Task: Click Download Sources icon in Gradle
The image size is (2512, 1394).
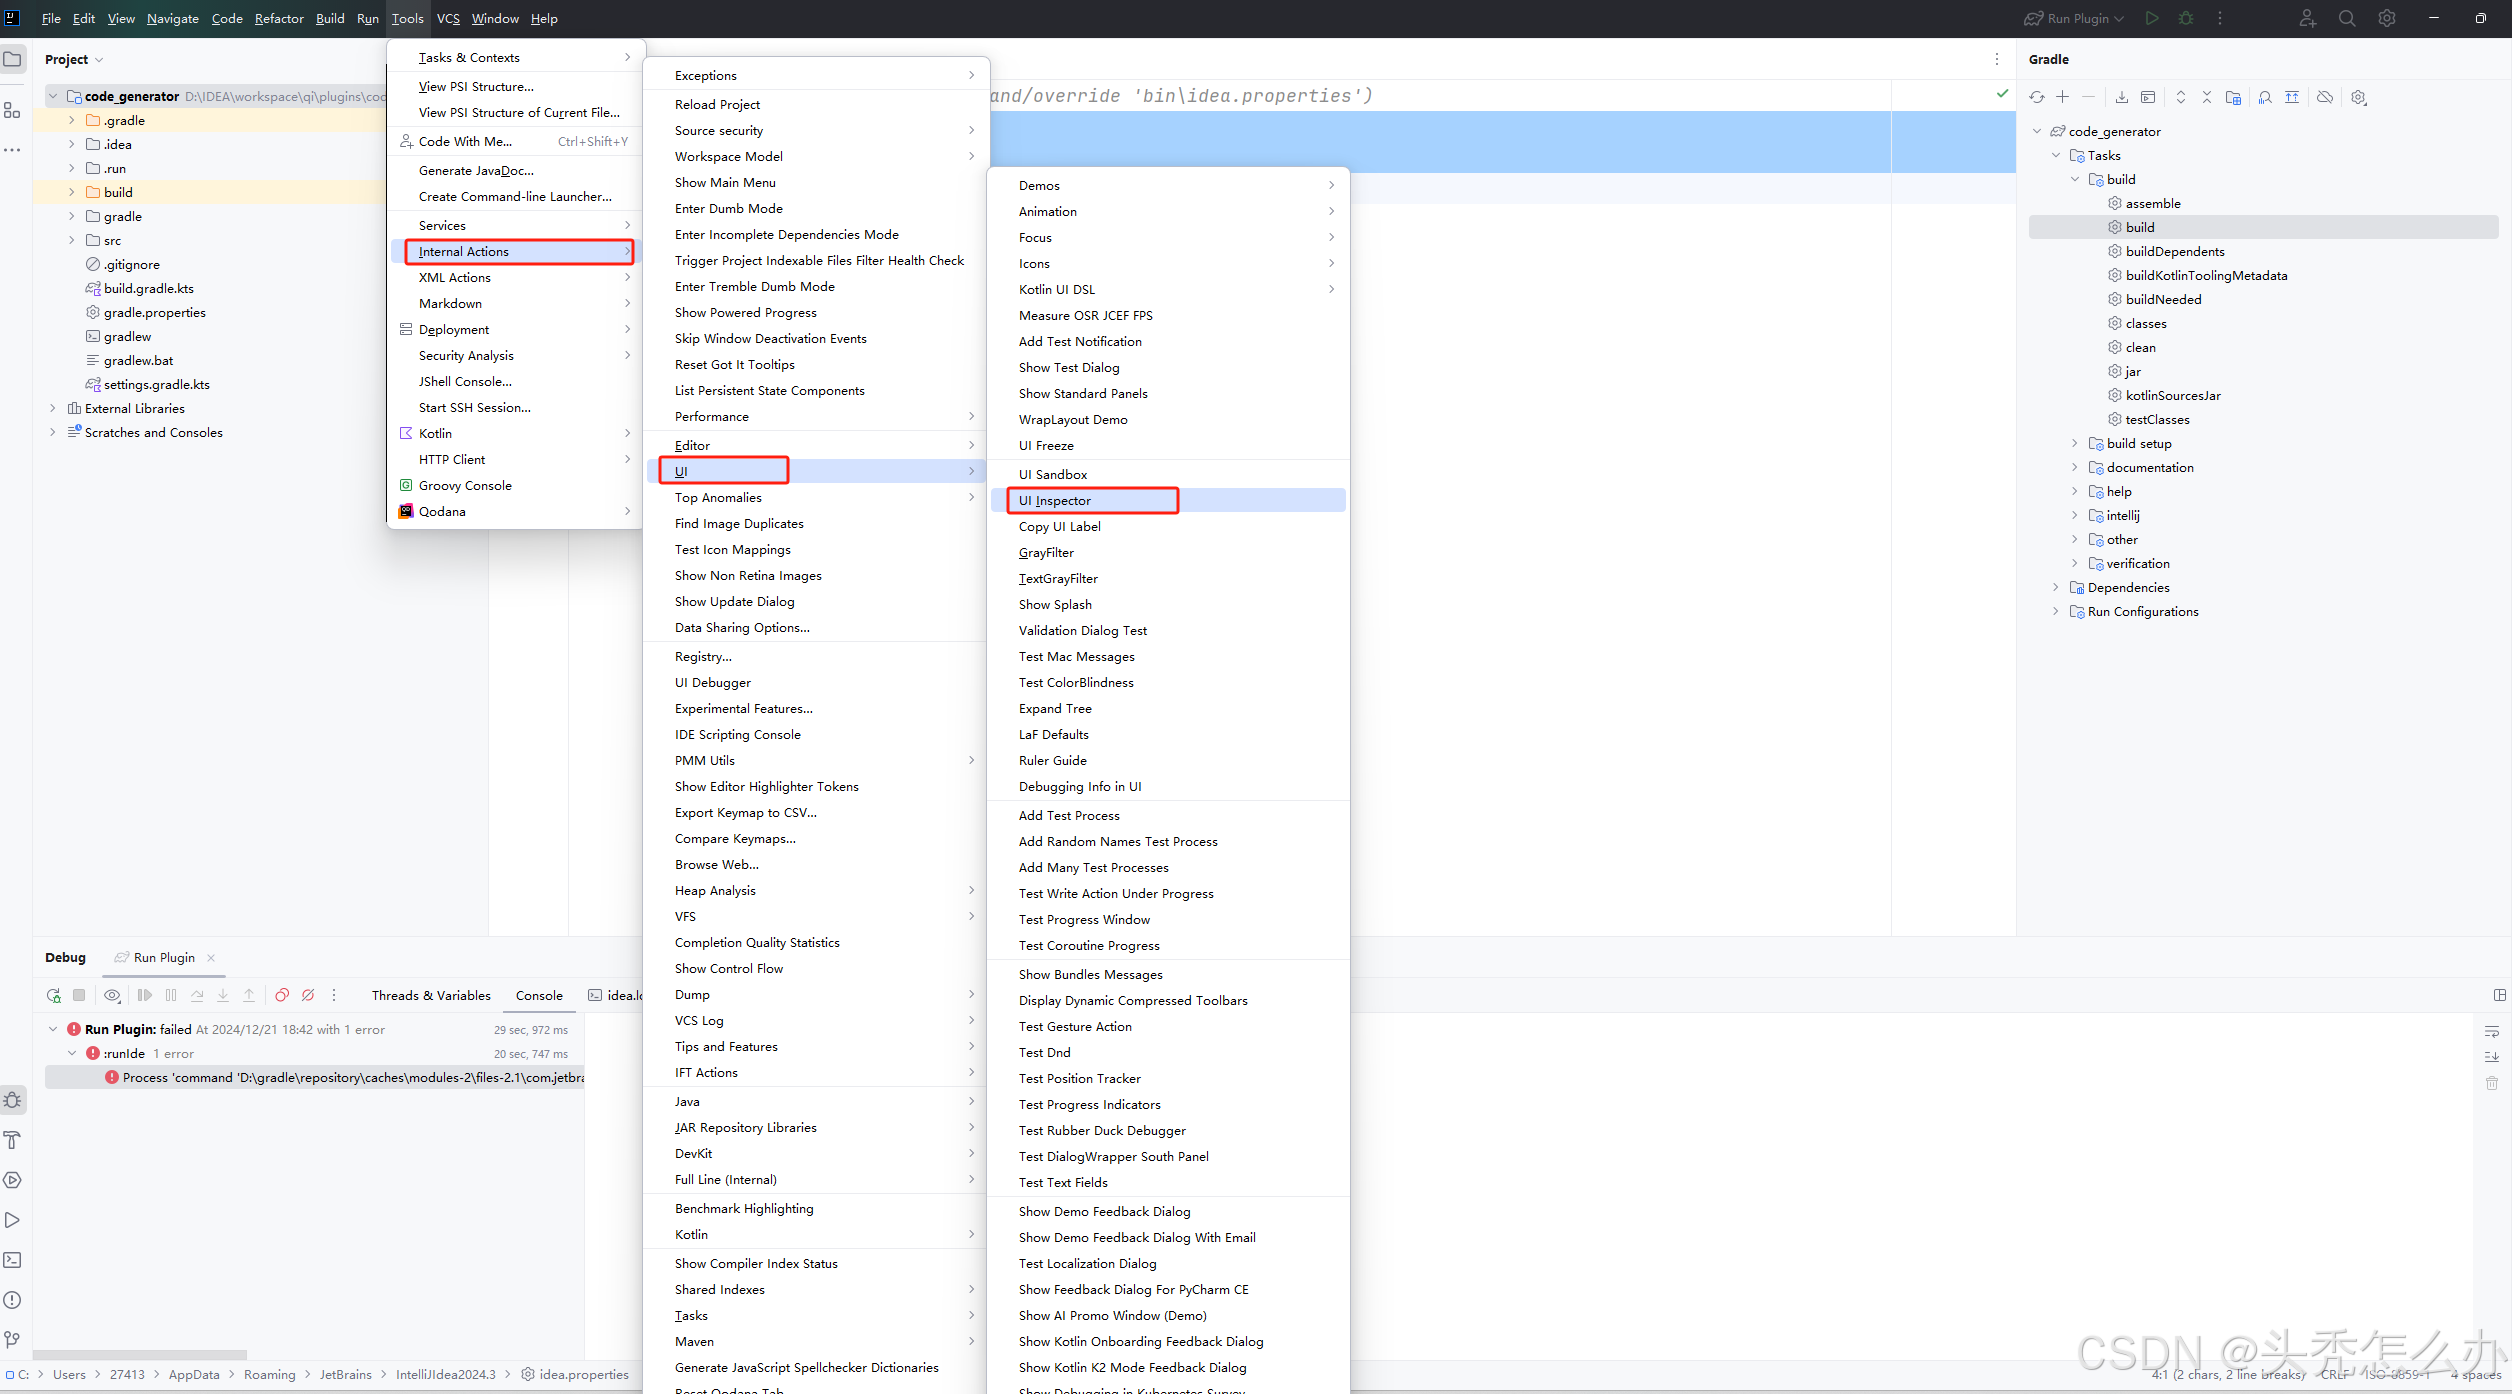Action: point(2122,97)
